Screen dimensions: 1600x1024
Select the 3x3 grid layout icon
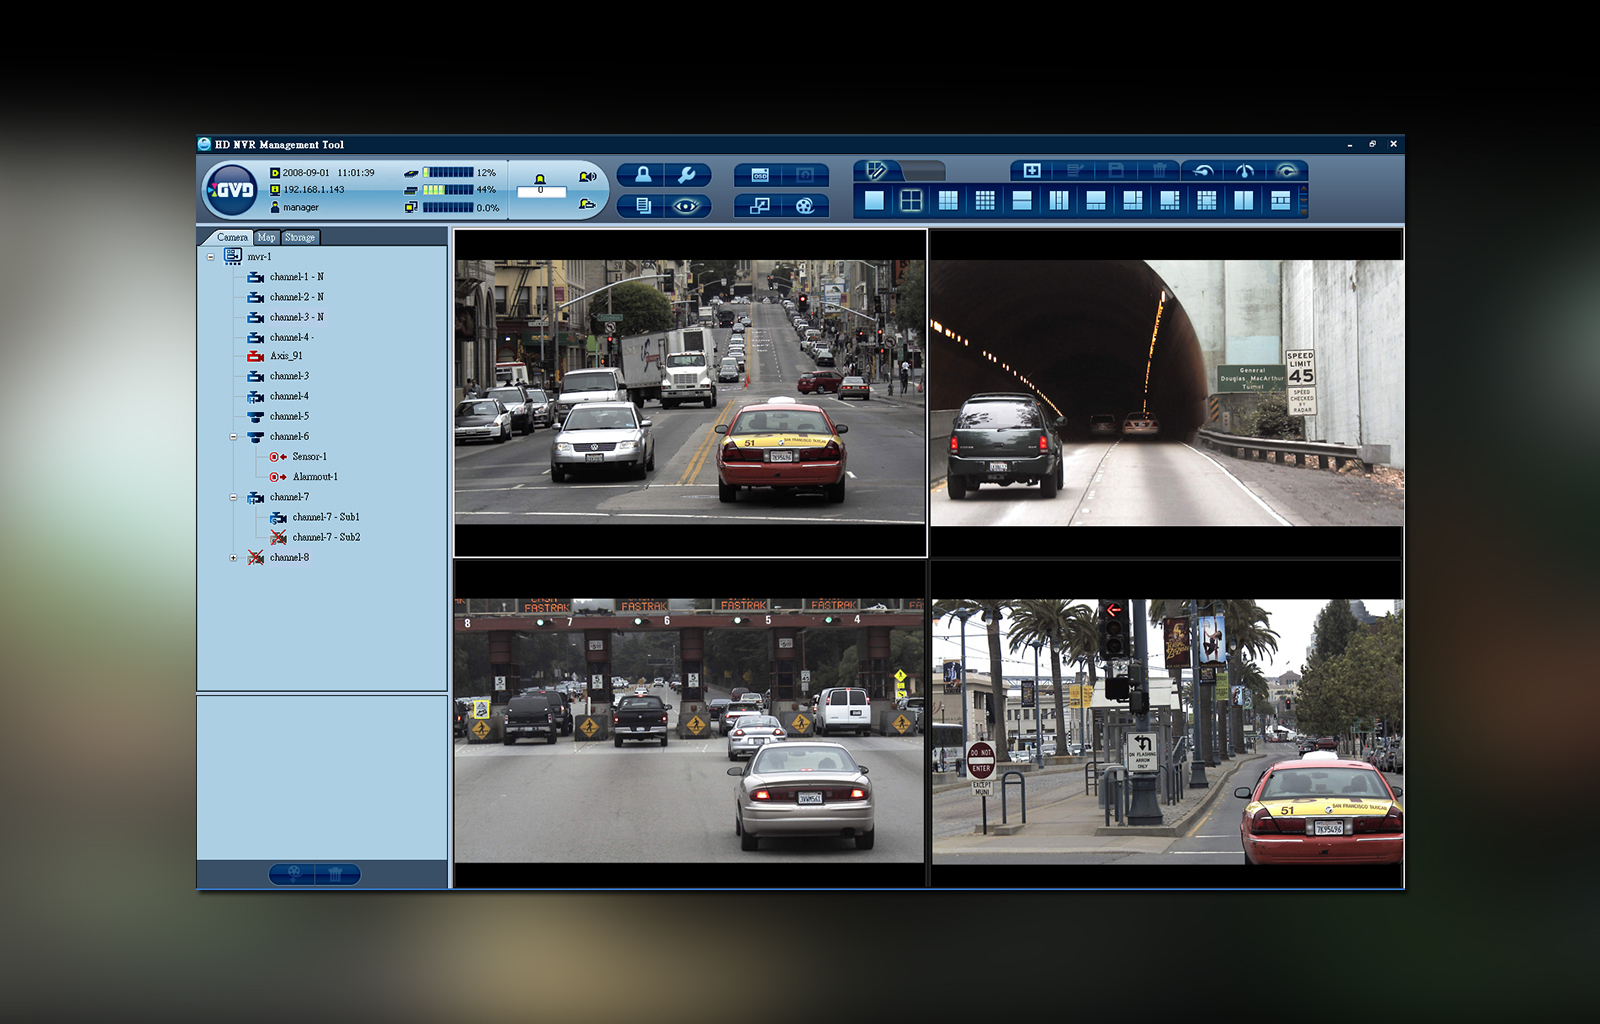(948, 201)
